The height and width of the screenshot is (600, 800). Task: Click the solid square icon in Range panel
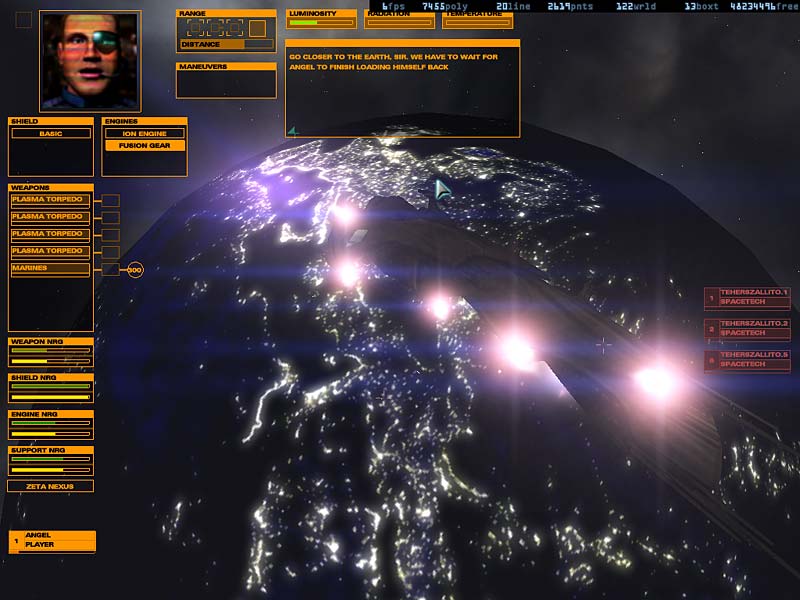click(x=257, y=28)
